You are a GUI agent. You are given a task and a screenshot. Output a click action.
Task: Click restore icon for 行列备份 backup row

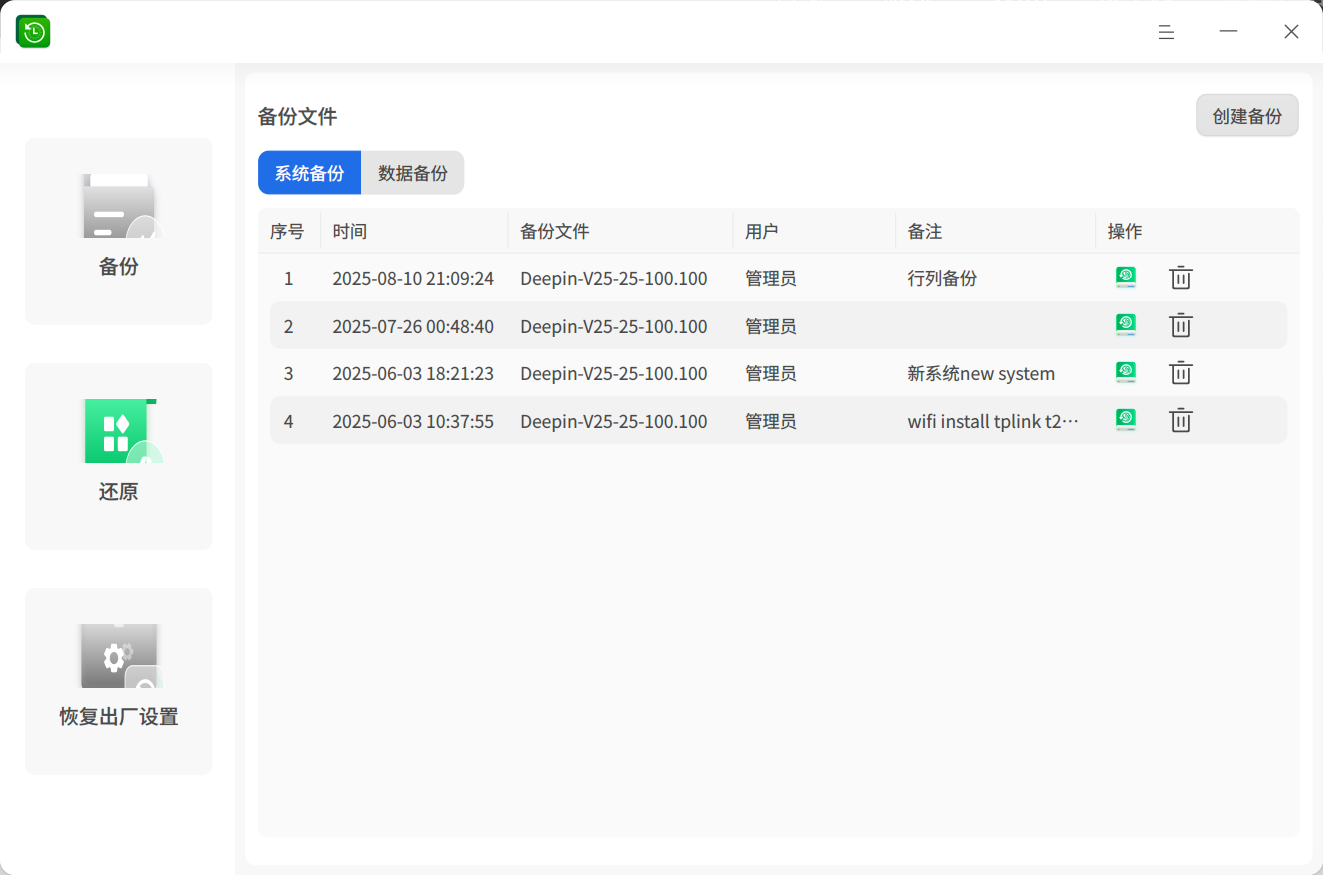tap(1126, 278)
